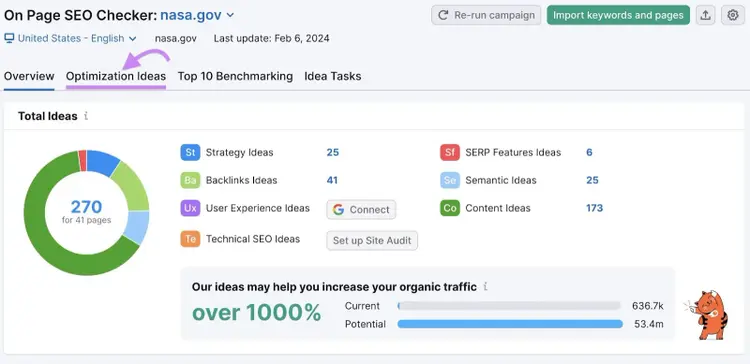Click the Technical SEO Ideas label
750x364 pixels.
click(253, 239)
